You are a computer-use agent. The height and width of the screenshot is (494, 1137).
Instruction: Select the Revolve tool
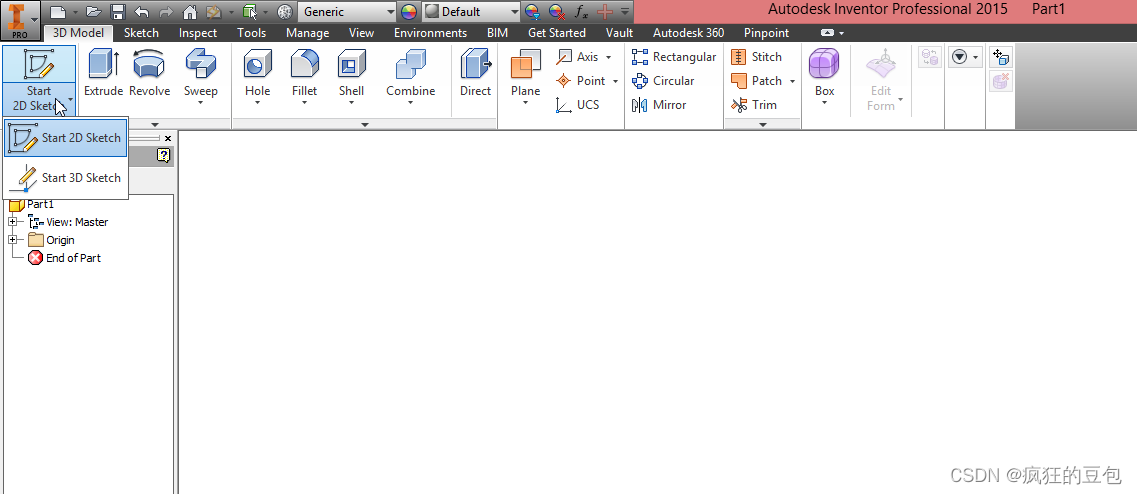point(149,73)
